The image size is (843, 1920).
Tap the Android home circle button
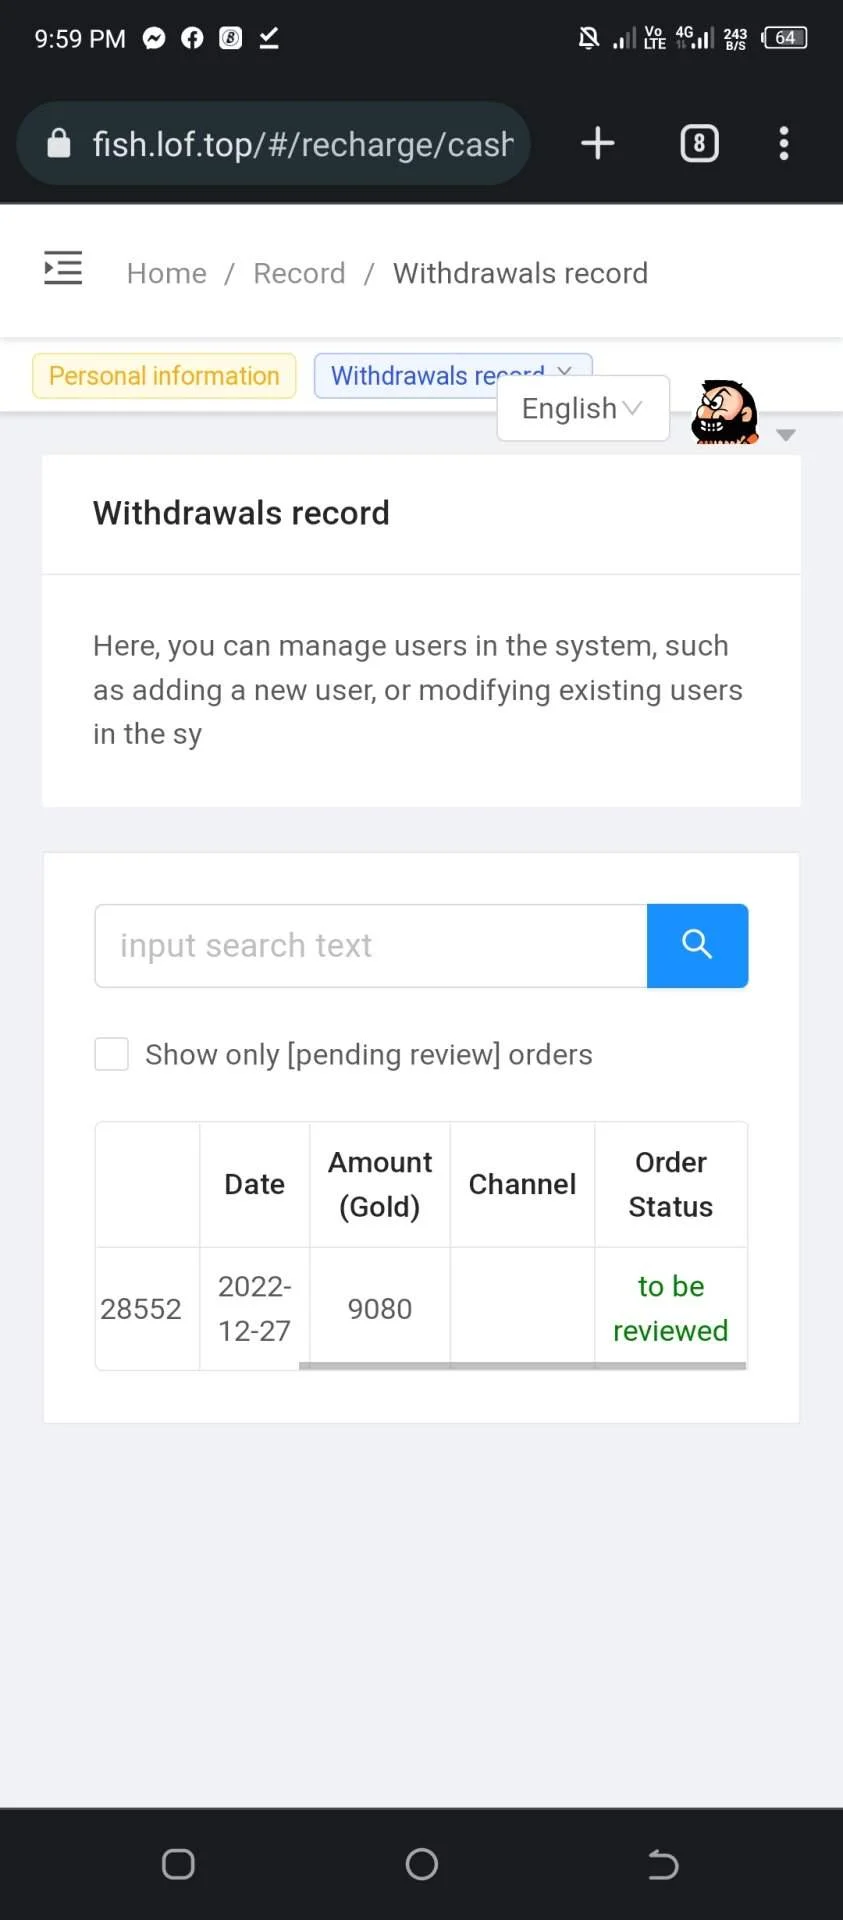422,1864
